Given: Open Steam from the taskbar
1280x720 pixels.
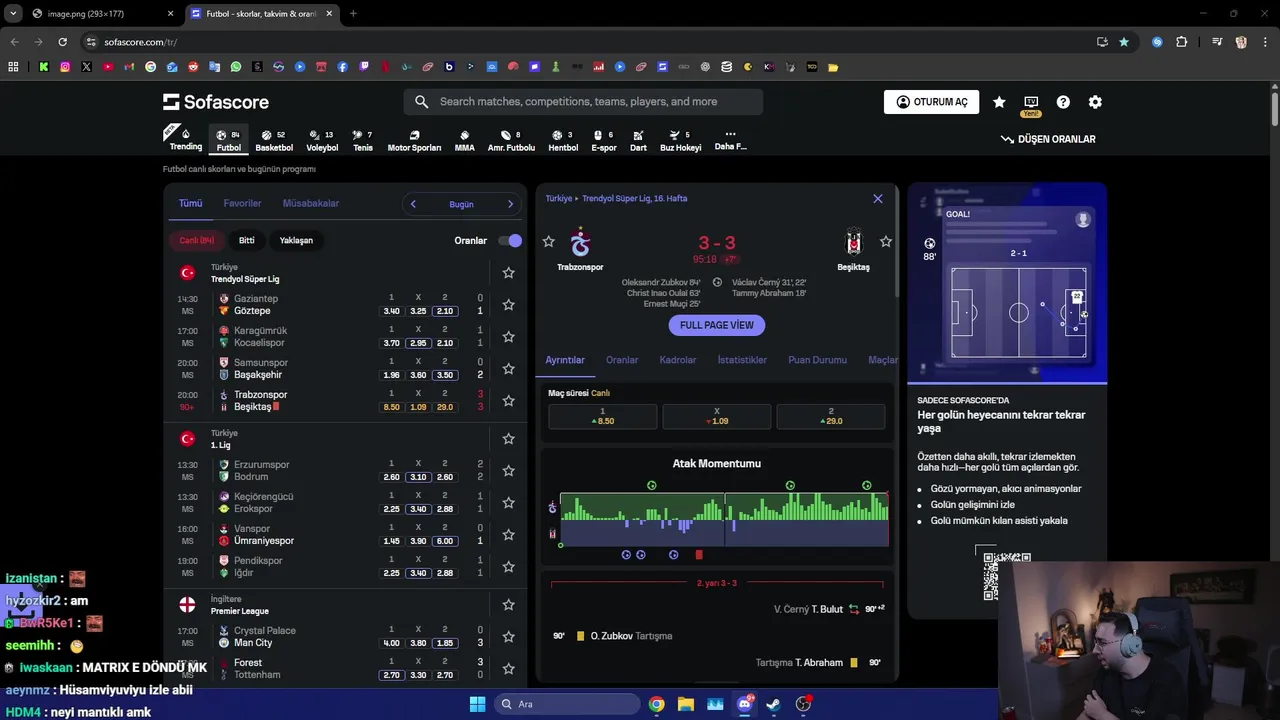Looking at the screenshot, I should (x=773, y=704).
